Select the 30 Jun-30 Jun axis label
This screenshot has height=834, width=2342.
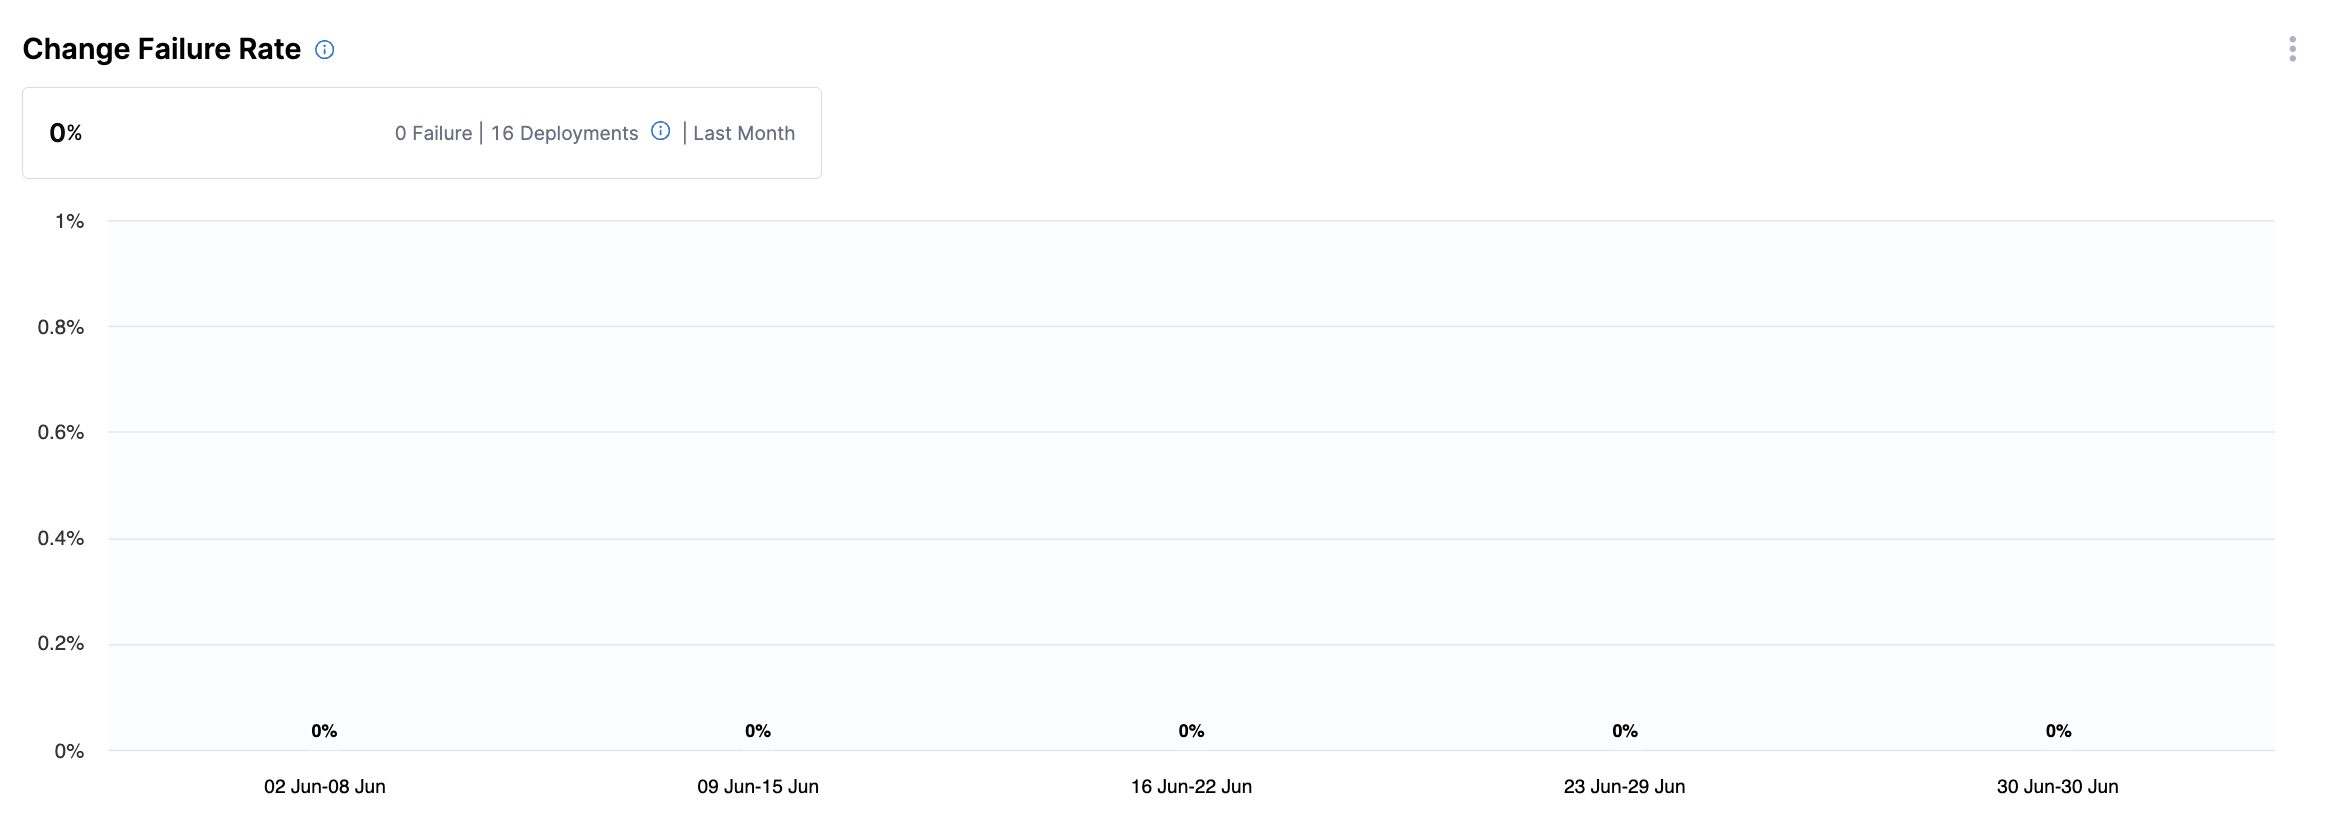(2057, 787)
